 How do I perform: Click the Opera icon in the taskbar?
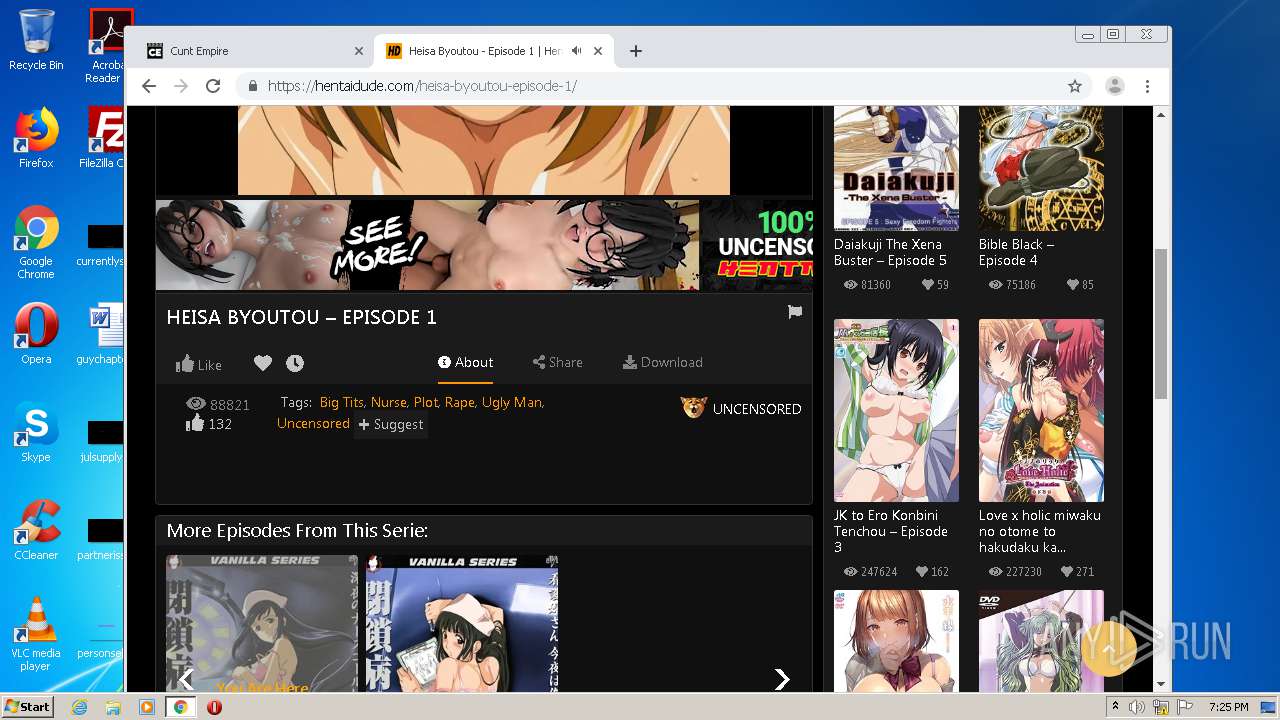tap(214, 707)
